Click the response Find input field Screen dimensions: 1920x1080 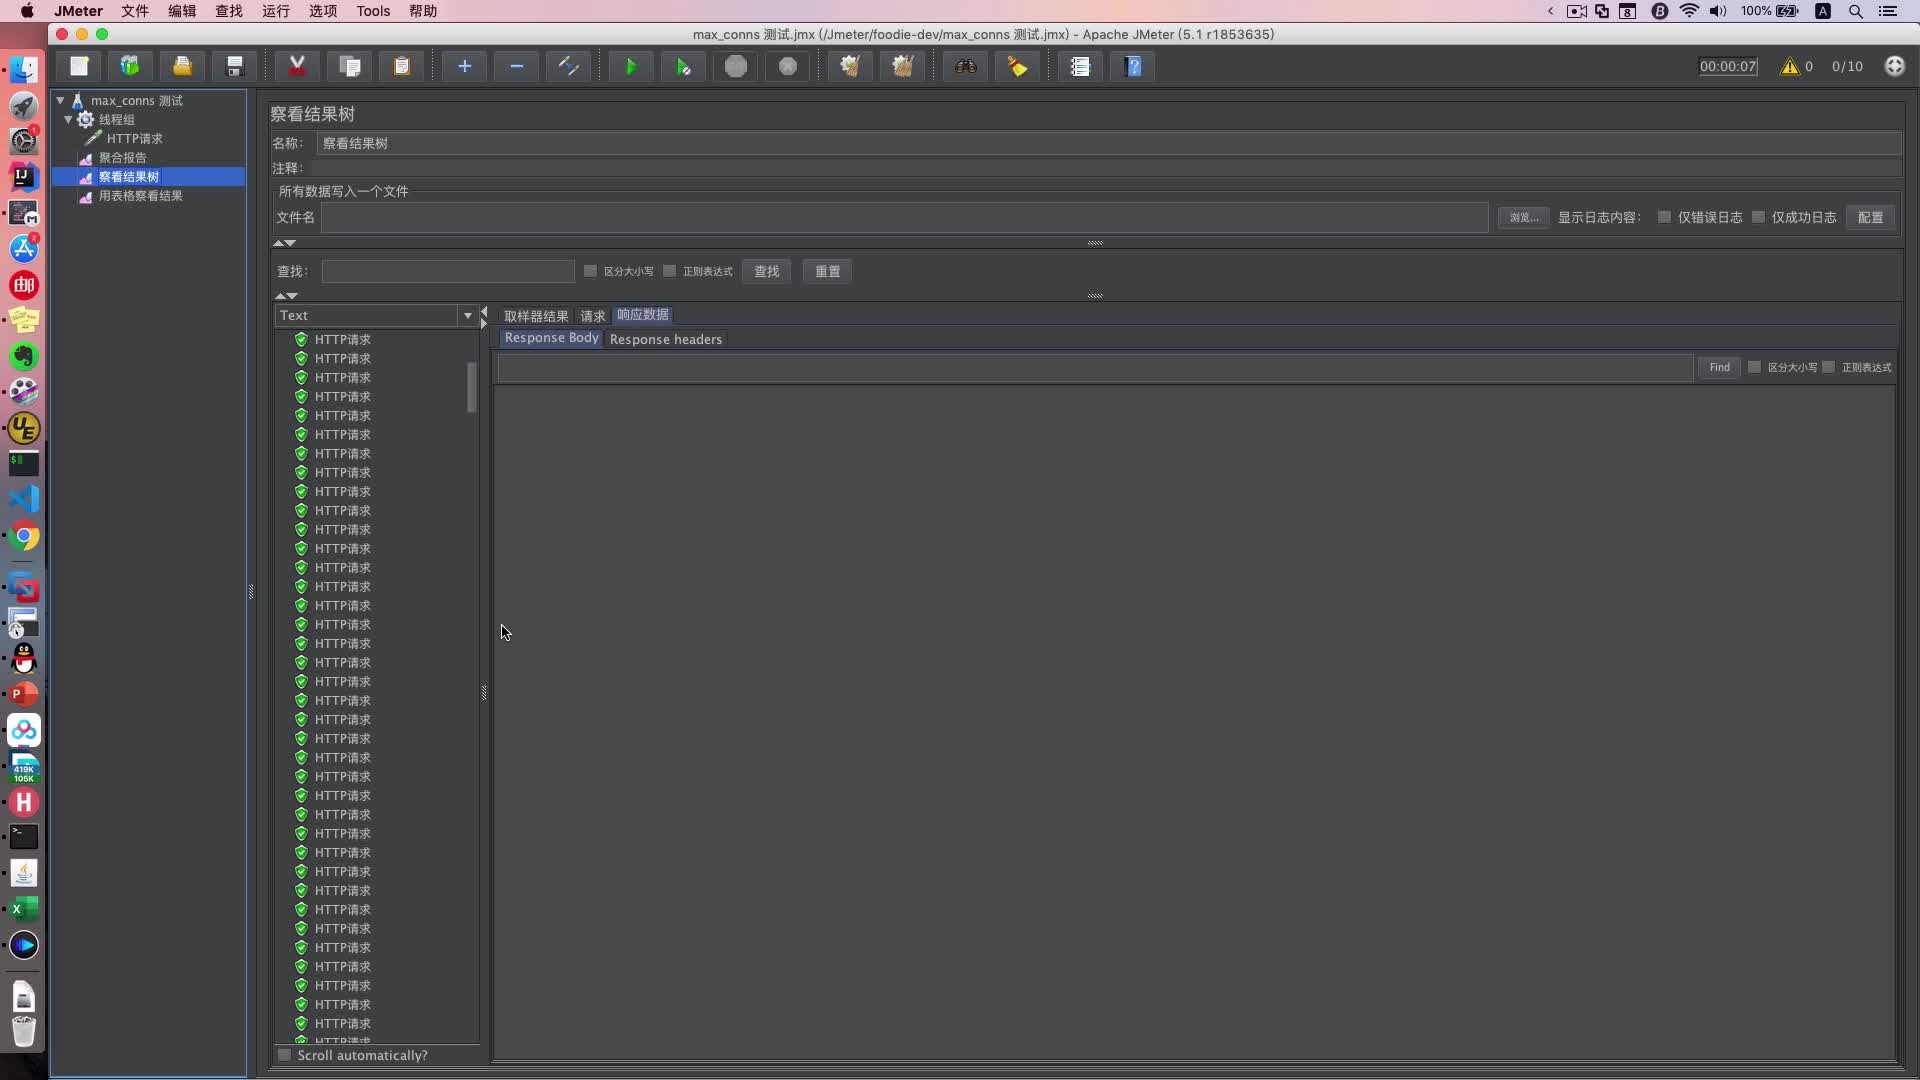coord(1095,367)
